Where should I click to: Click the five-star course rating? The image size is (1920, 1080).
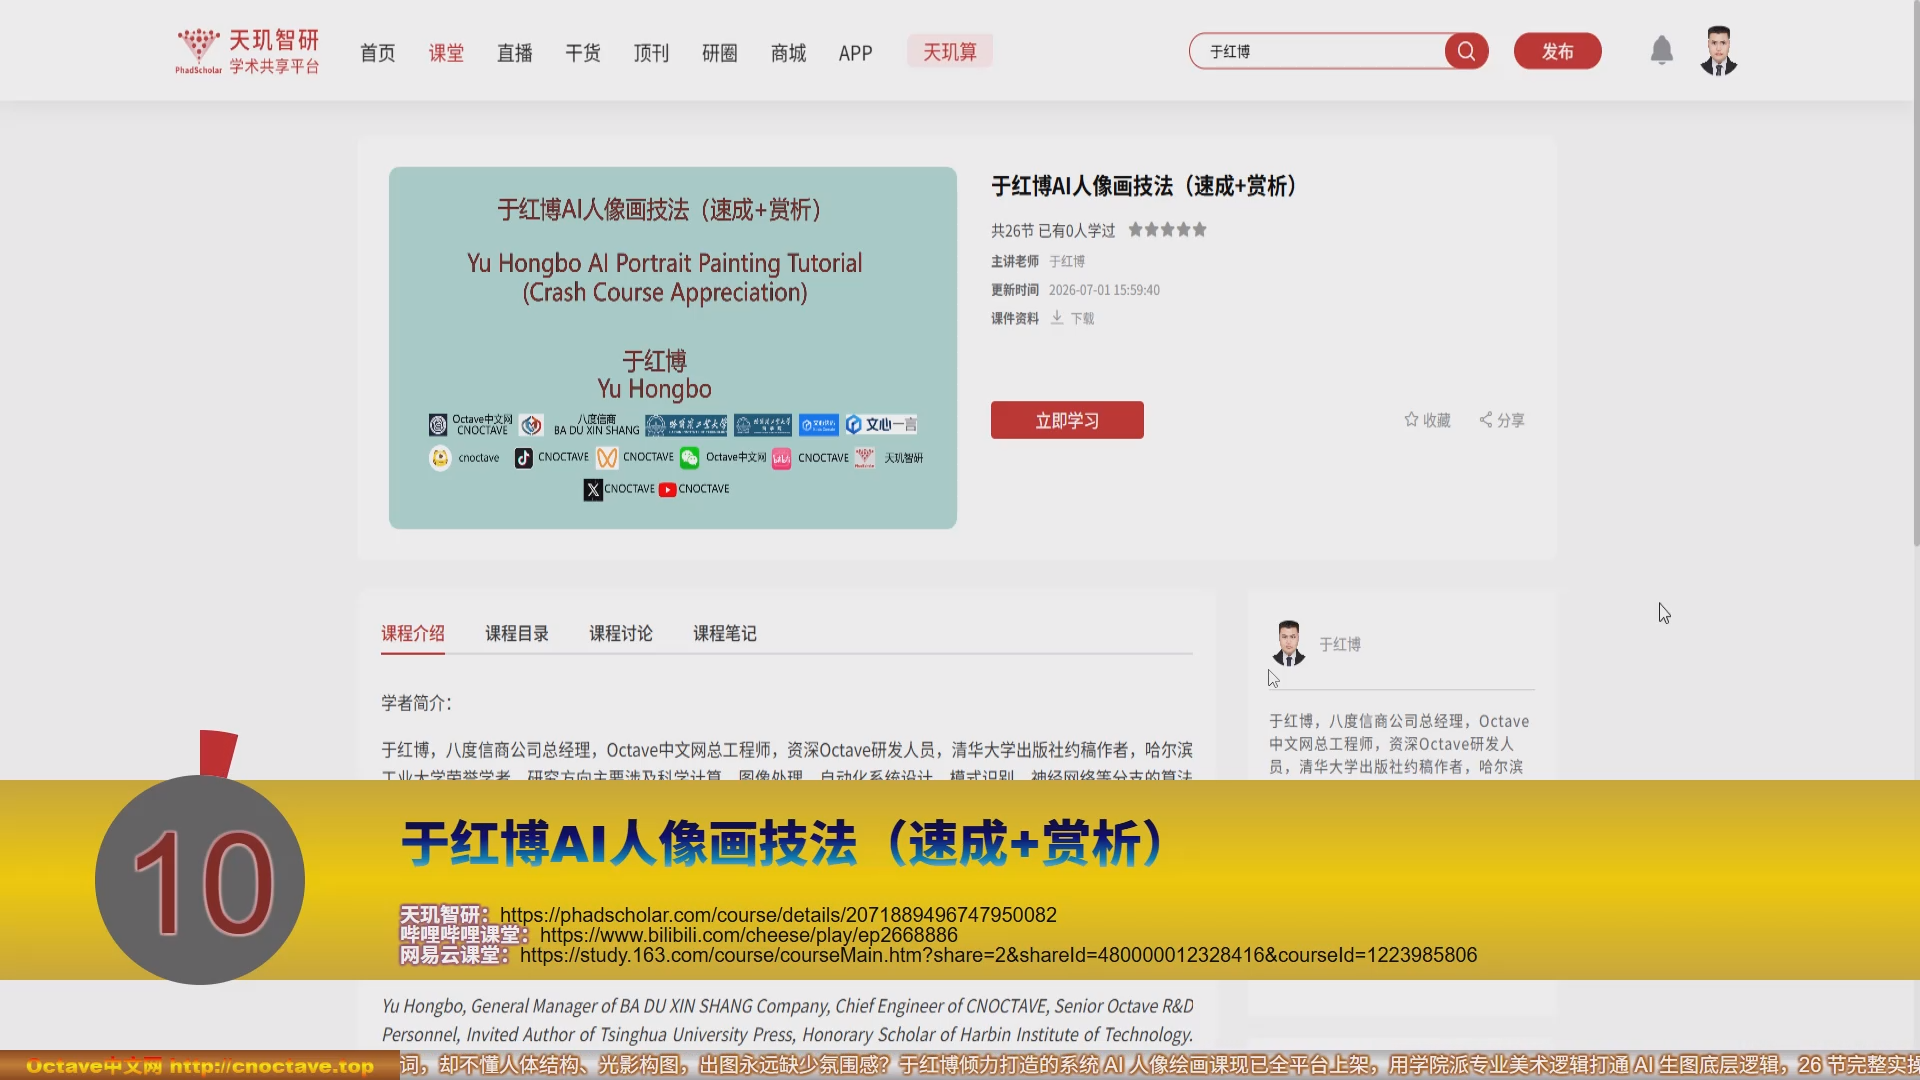[x=1167, y=230]
